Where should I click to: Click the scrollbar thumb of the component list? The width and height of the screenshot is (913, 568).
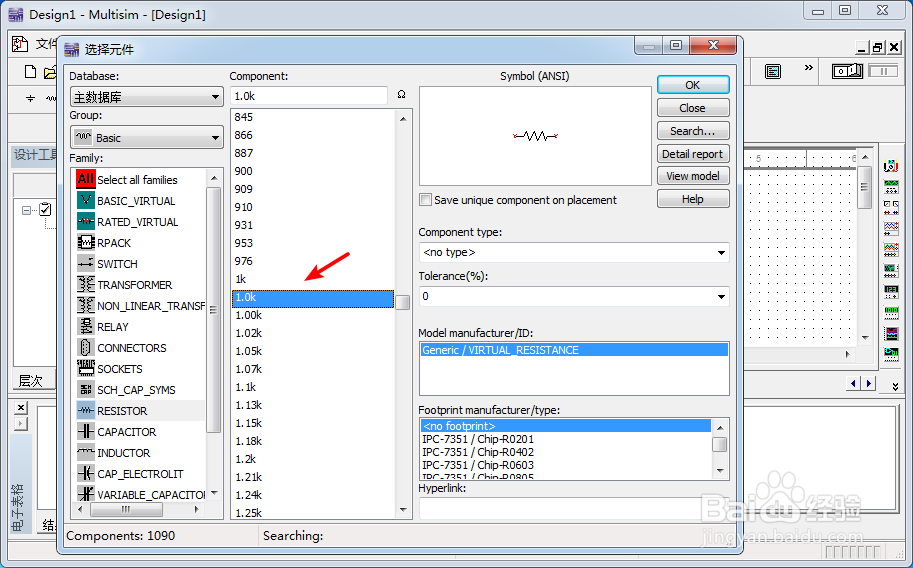pos(402,302)
